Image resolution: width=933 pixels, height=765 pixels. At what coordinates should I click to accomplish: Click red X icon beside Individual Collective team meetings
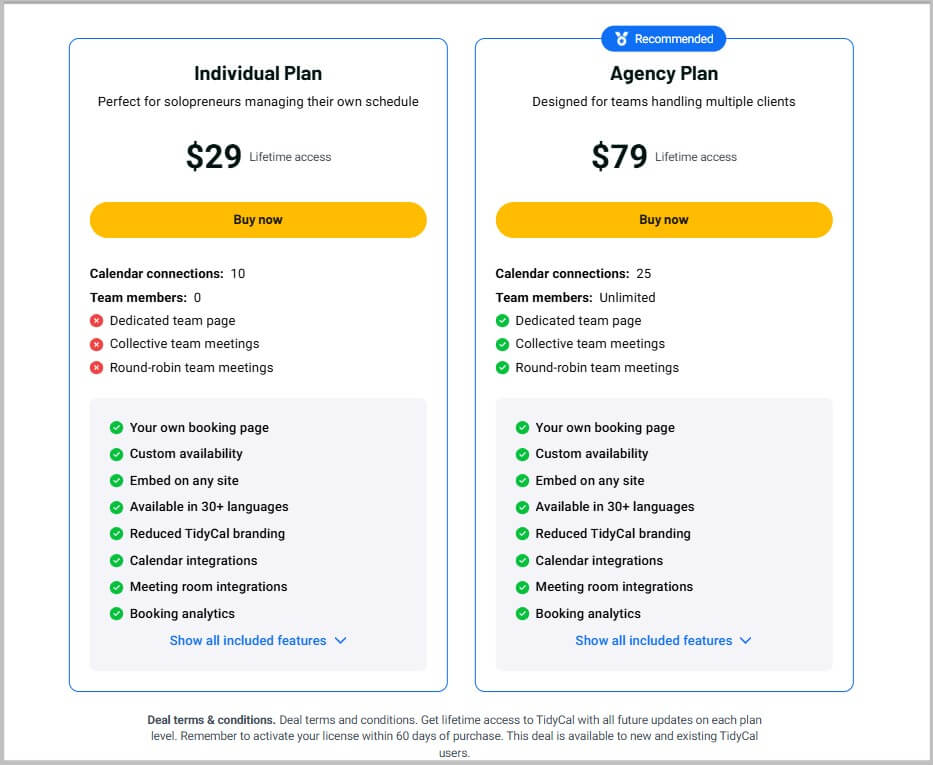pyautogui.click(x=97, y=344)
